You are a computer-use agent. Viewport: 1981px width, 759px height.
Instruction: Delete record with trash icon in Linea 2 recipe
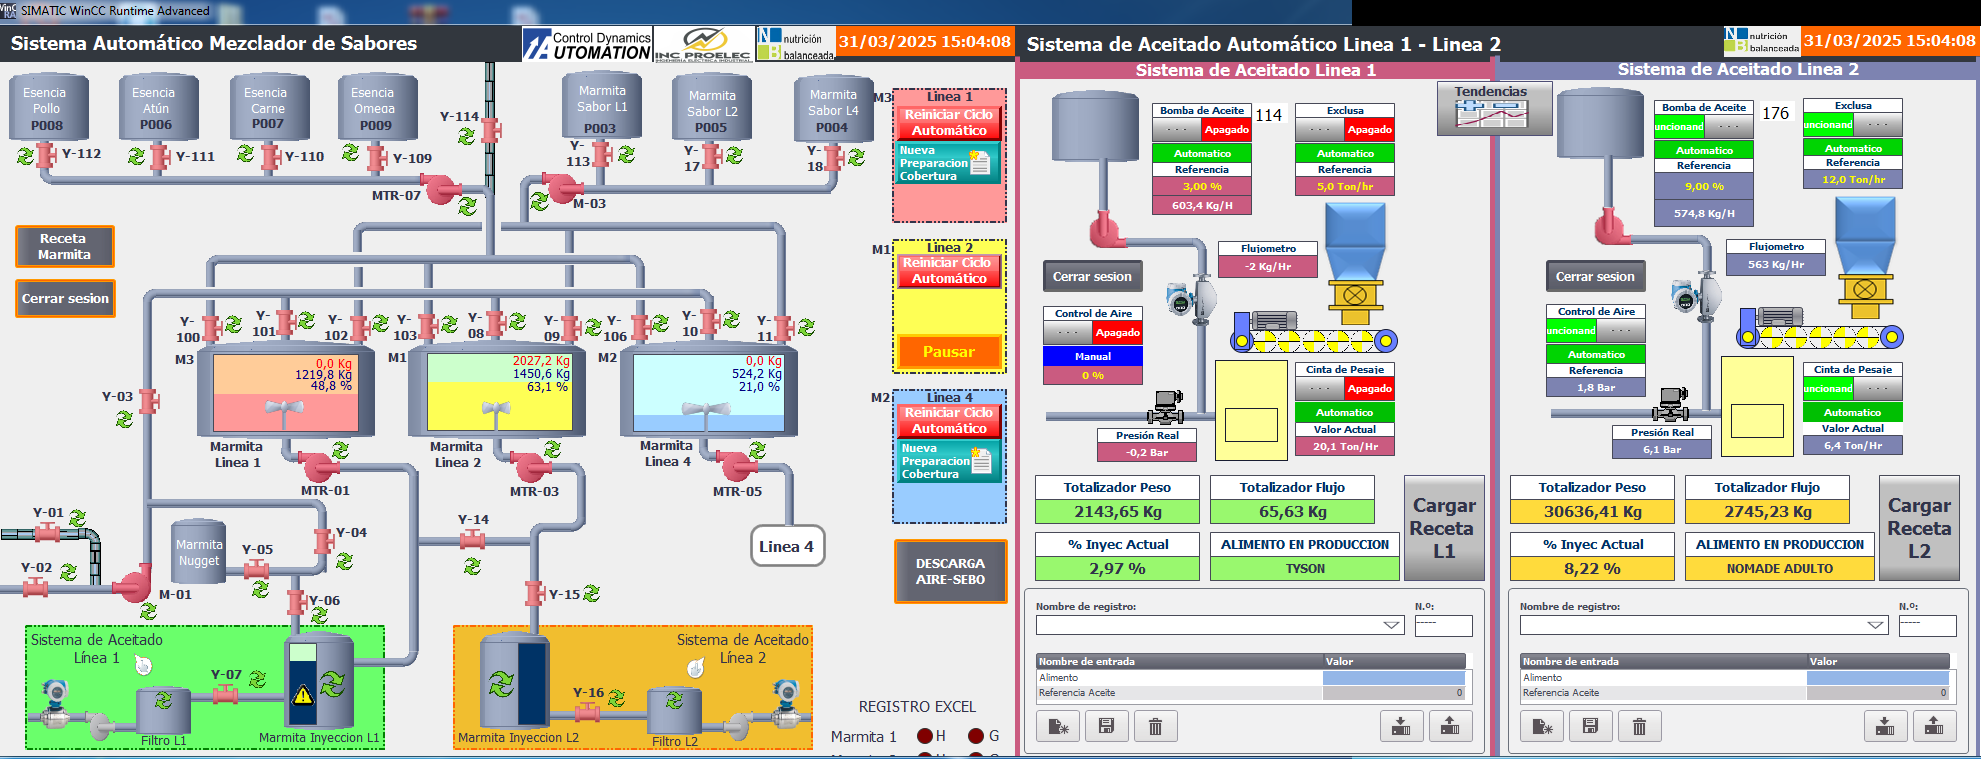point(1639,726)
